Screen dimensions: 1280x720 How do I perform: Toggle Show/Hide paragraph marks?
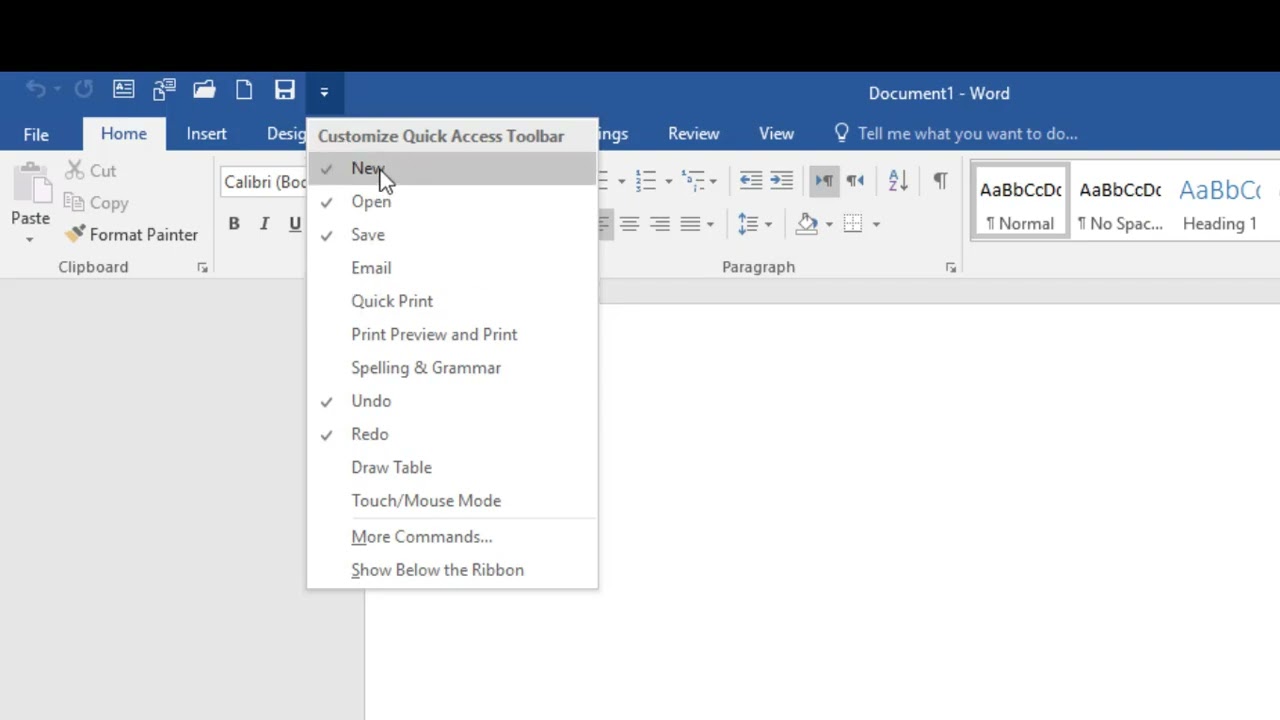coord(940,181)
